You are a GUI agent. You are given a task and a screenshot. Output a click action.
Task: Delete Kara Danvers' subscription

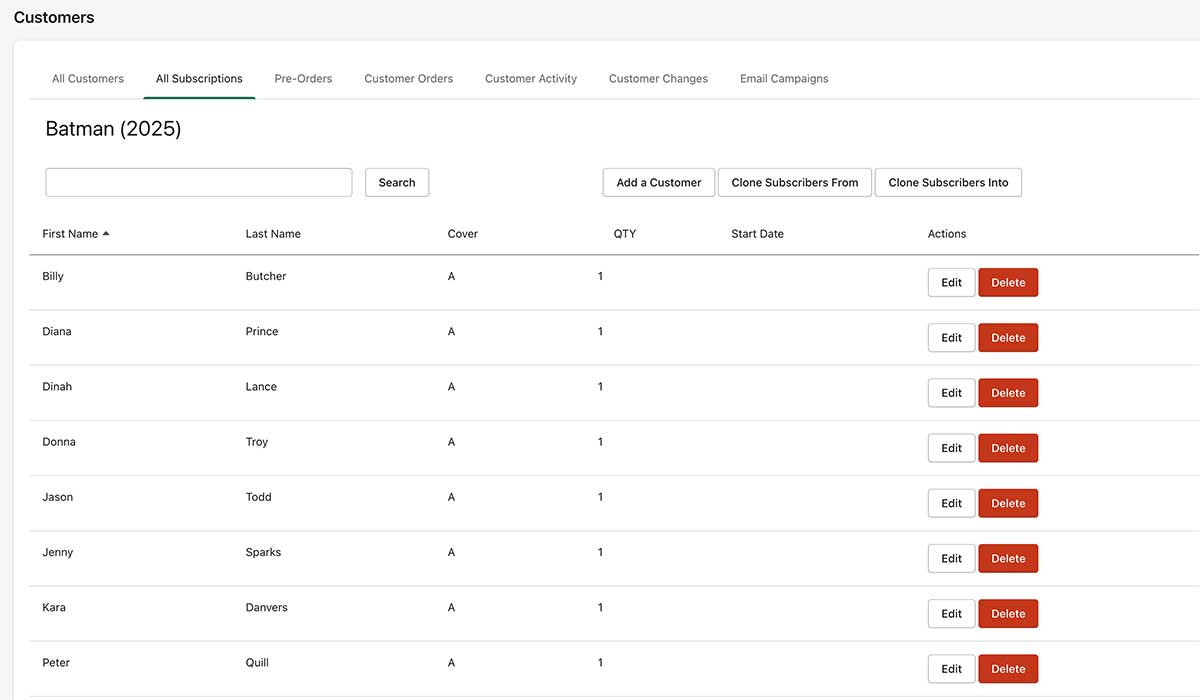[1008, 614]
